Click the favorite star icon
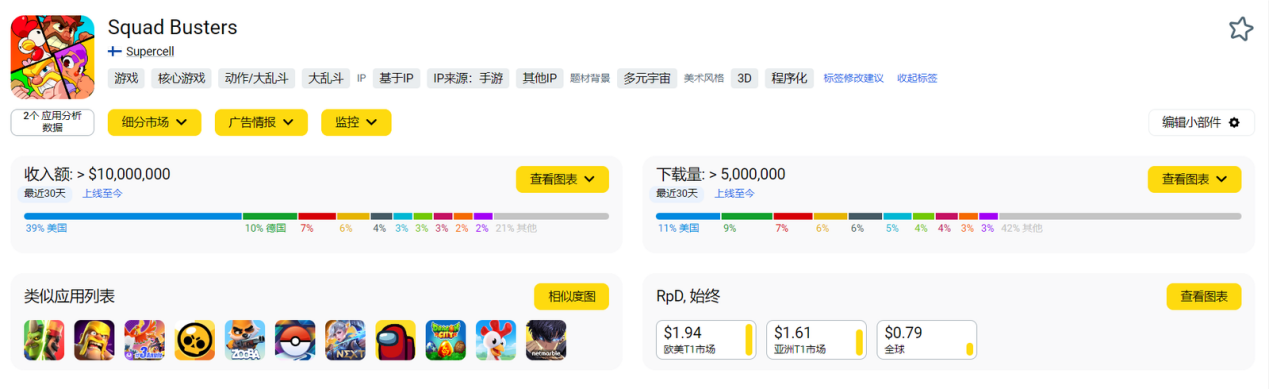 point(1240,29)
